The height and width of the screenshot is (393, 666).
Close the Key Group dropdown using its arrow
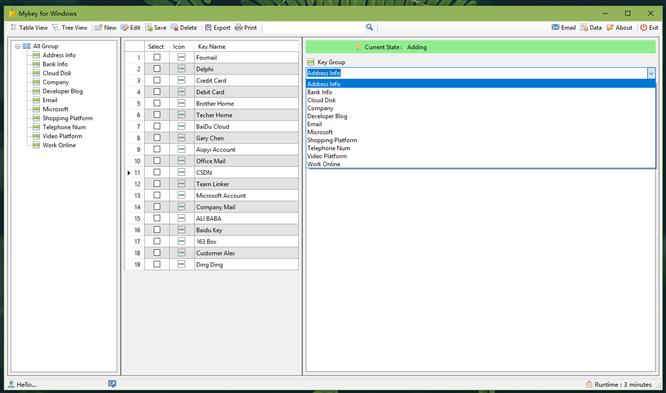coord(651,73)
